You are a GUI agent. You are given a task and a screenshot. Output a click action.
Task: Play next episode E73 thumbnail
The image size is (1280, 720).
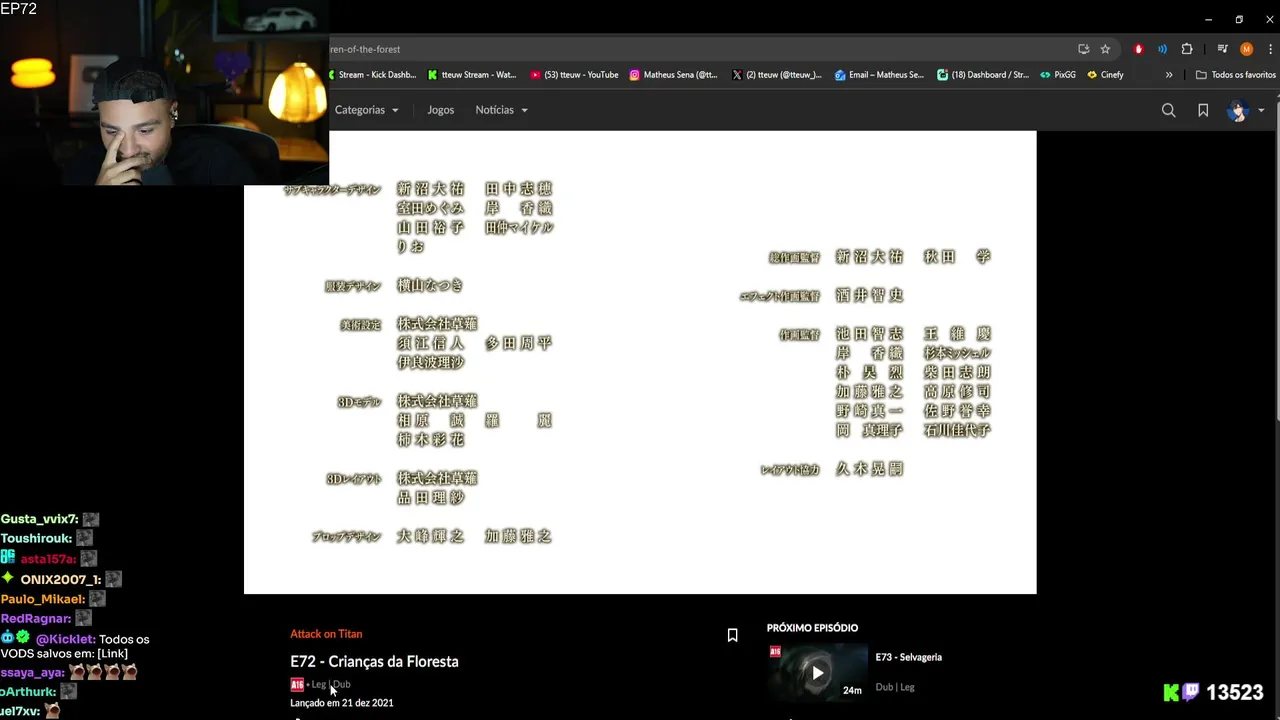817,673
